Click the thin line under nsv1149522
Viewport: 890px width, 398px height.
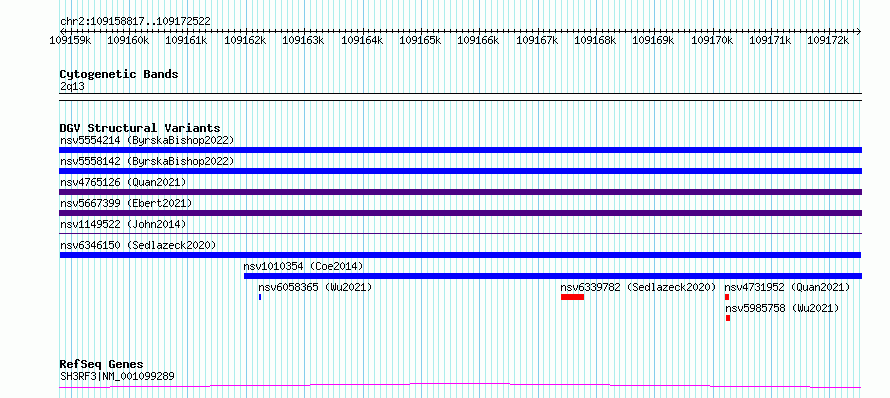[x=460, y=233]
